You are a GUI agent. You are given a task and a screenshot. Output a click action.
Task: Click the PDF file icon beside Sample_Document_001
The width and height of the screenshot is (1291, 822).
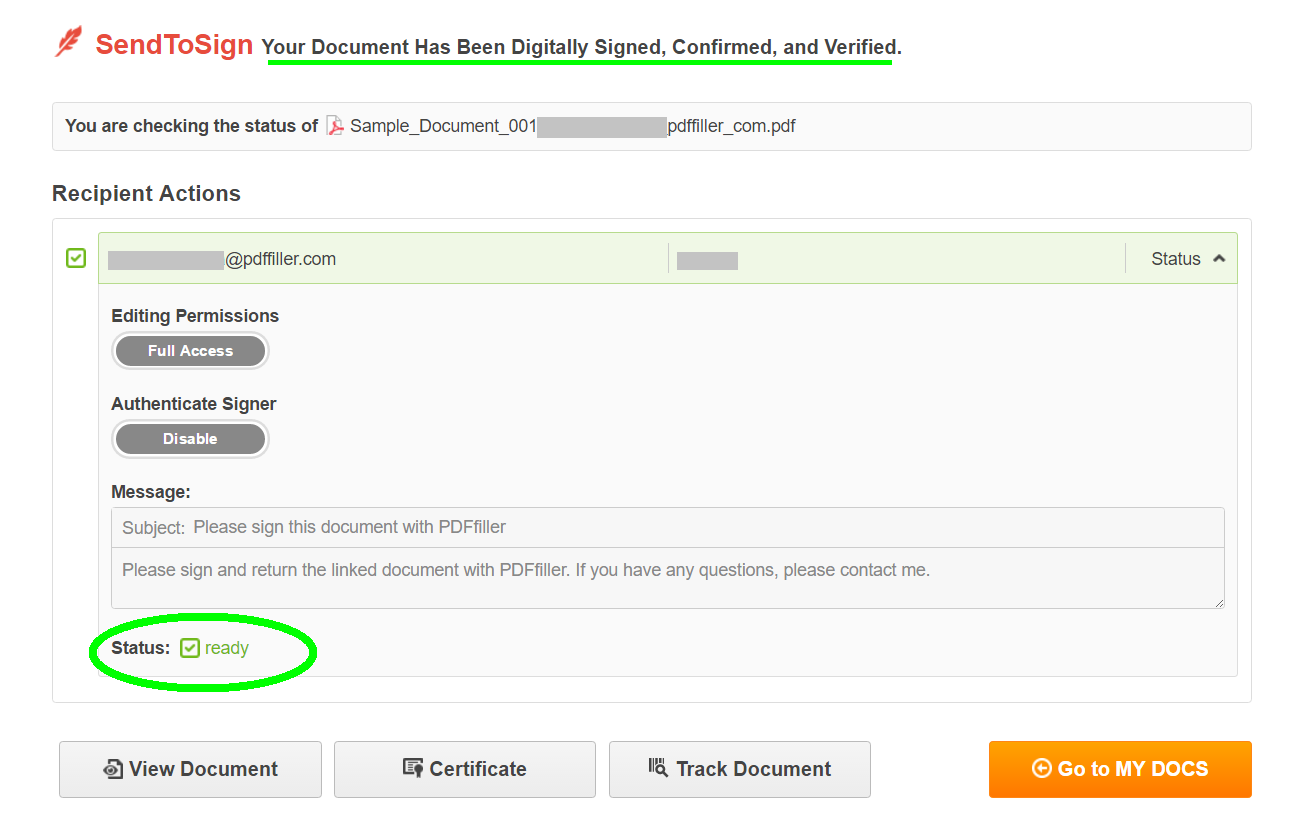coord(335,126)
